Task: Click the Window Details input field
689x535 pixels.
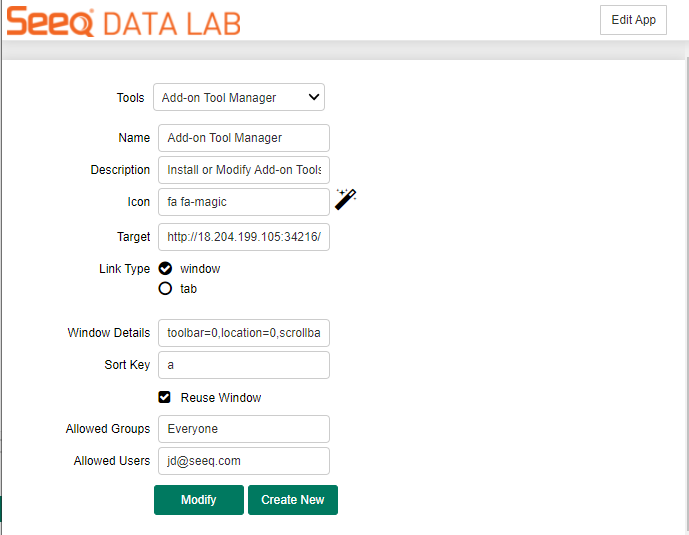Action: click(x=243, y=333)
